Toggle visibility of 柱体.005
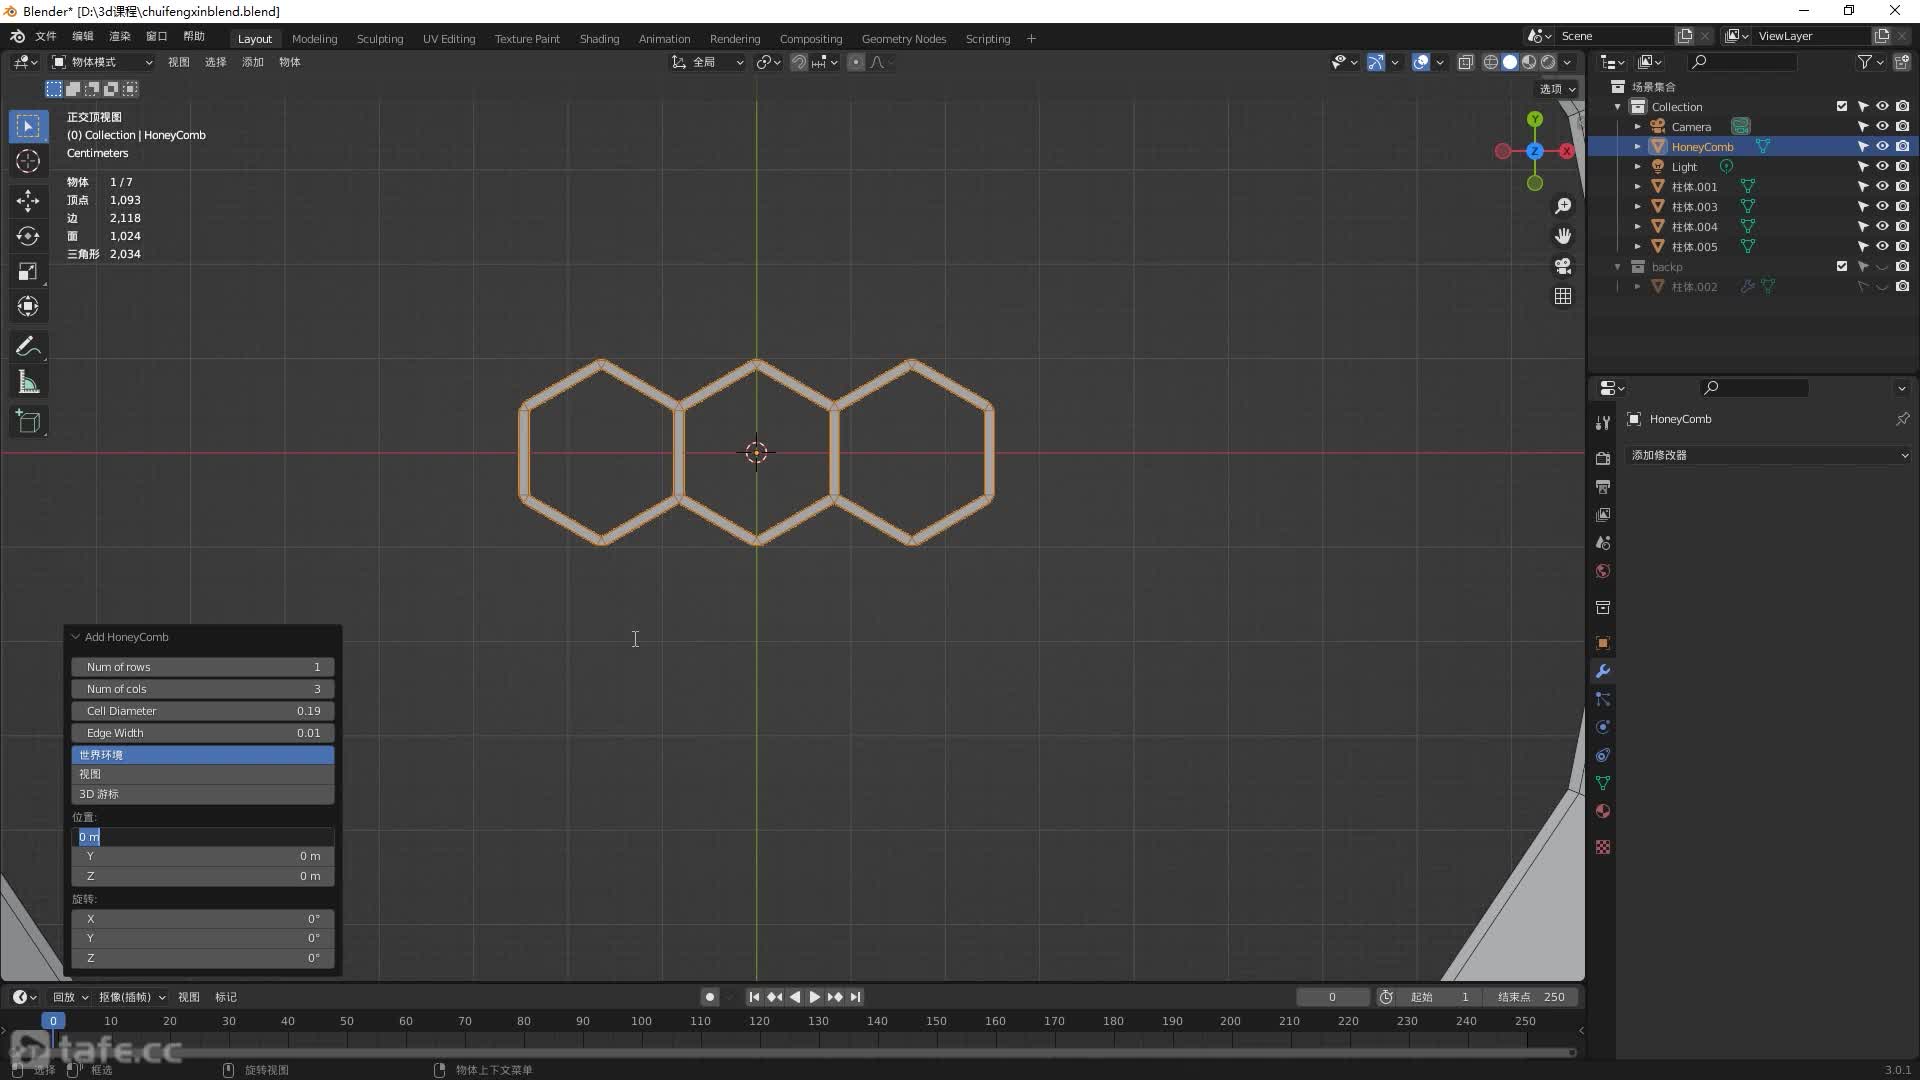Image resolution: width=1920 pixels, height=1080 pixels. point(1882,246)
